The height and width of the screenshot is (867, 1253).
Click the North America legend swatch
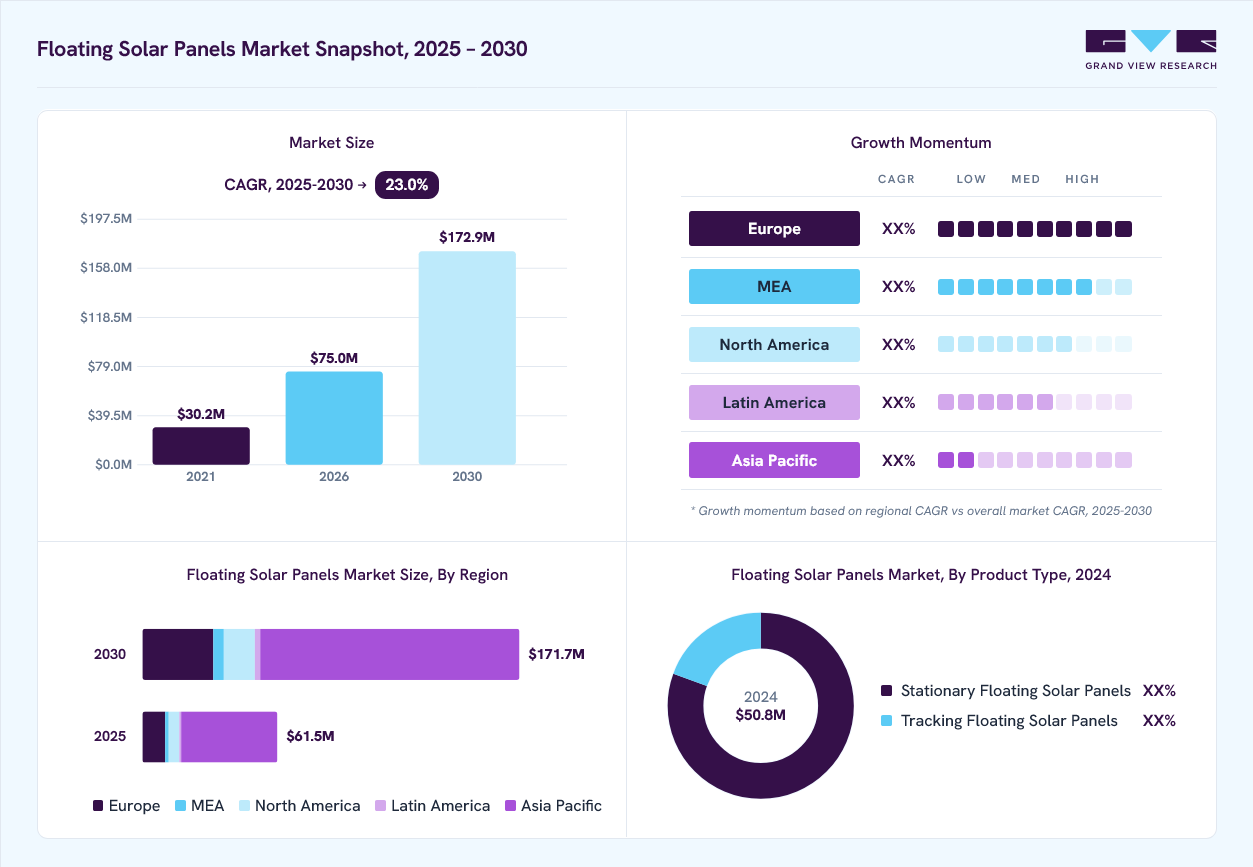click(244, 805)
